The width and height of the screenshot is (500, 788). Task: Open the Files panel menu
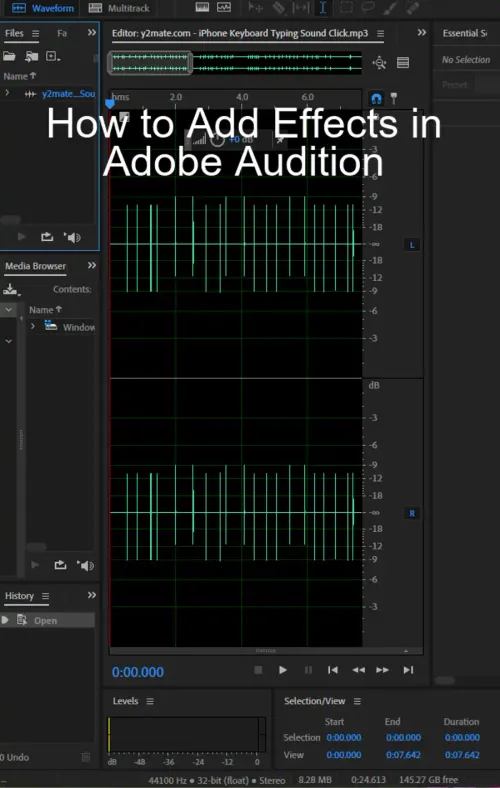[35, 34]
